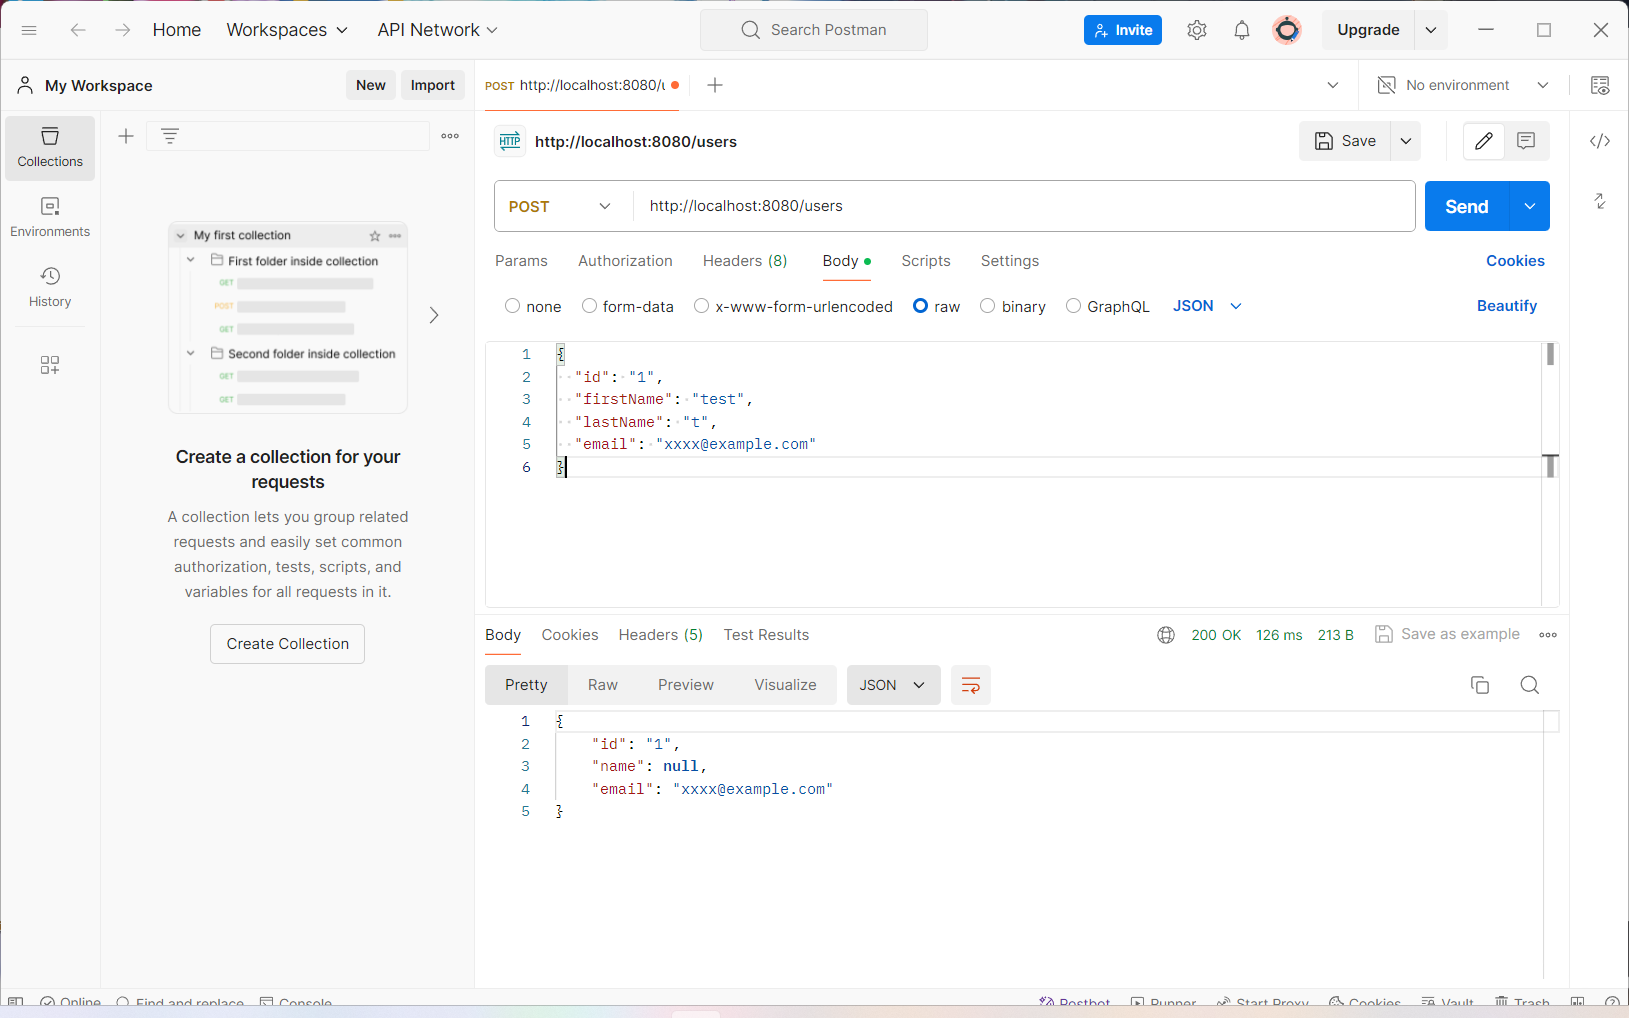This screenshot has width=1629, height=1018.
Task: Go back with the left arrow
Action: coord(78,30)
